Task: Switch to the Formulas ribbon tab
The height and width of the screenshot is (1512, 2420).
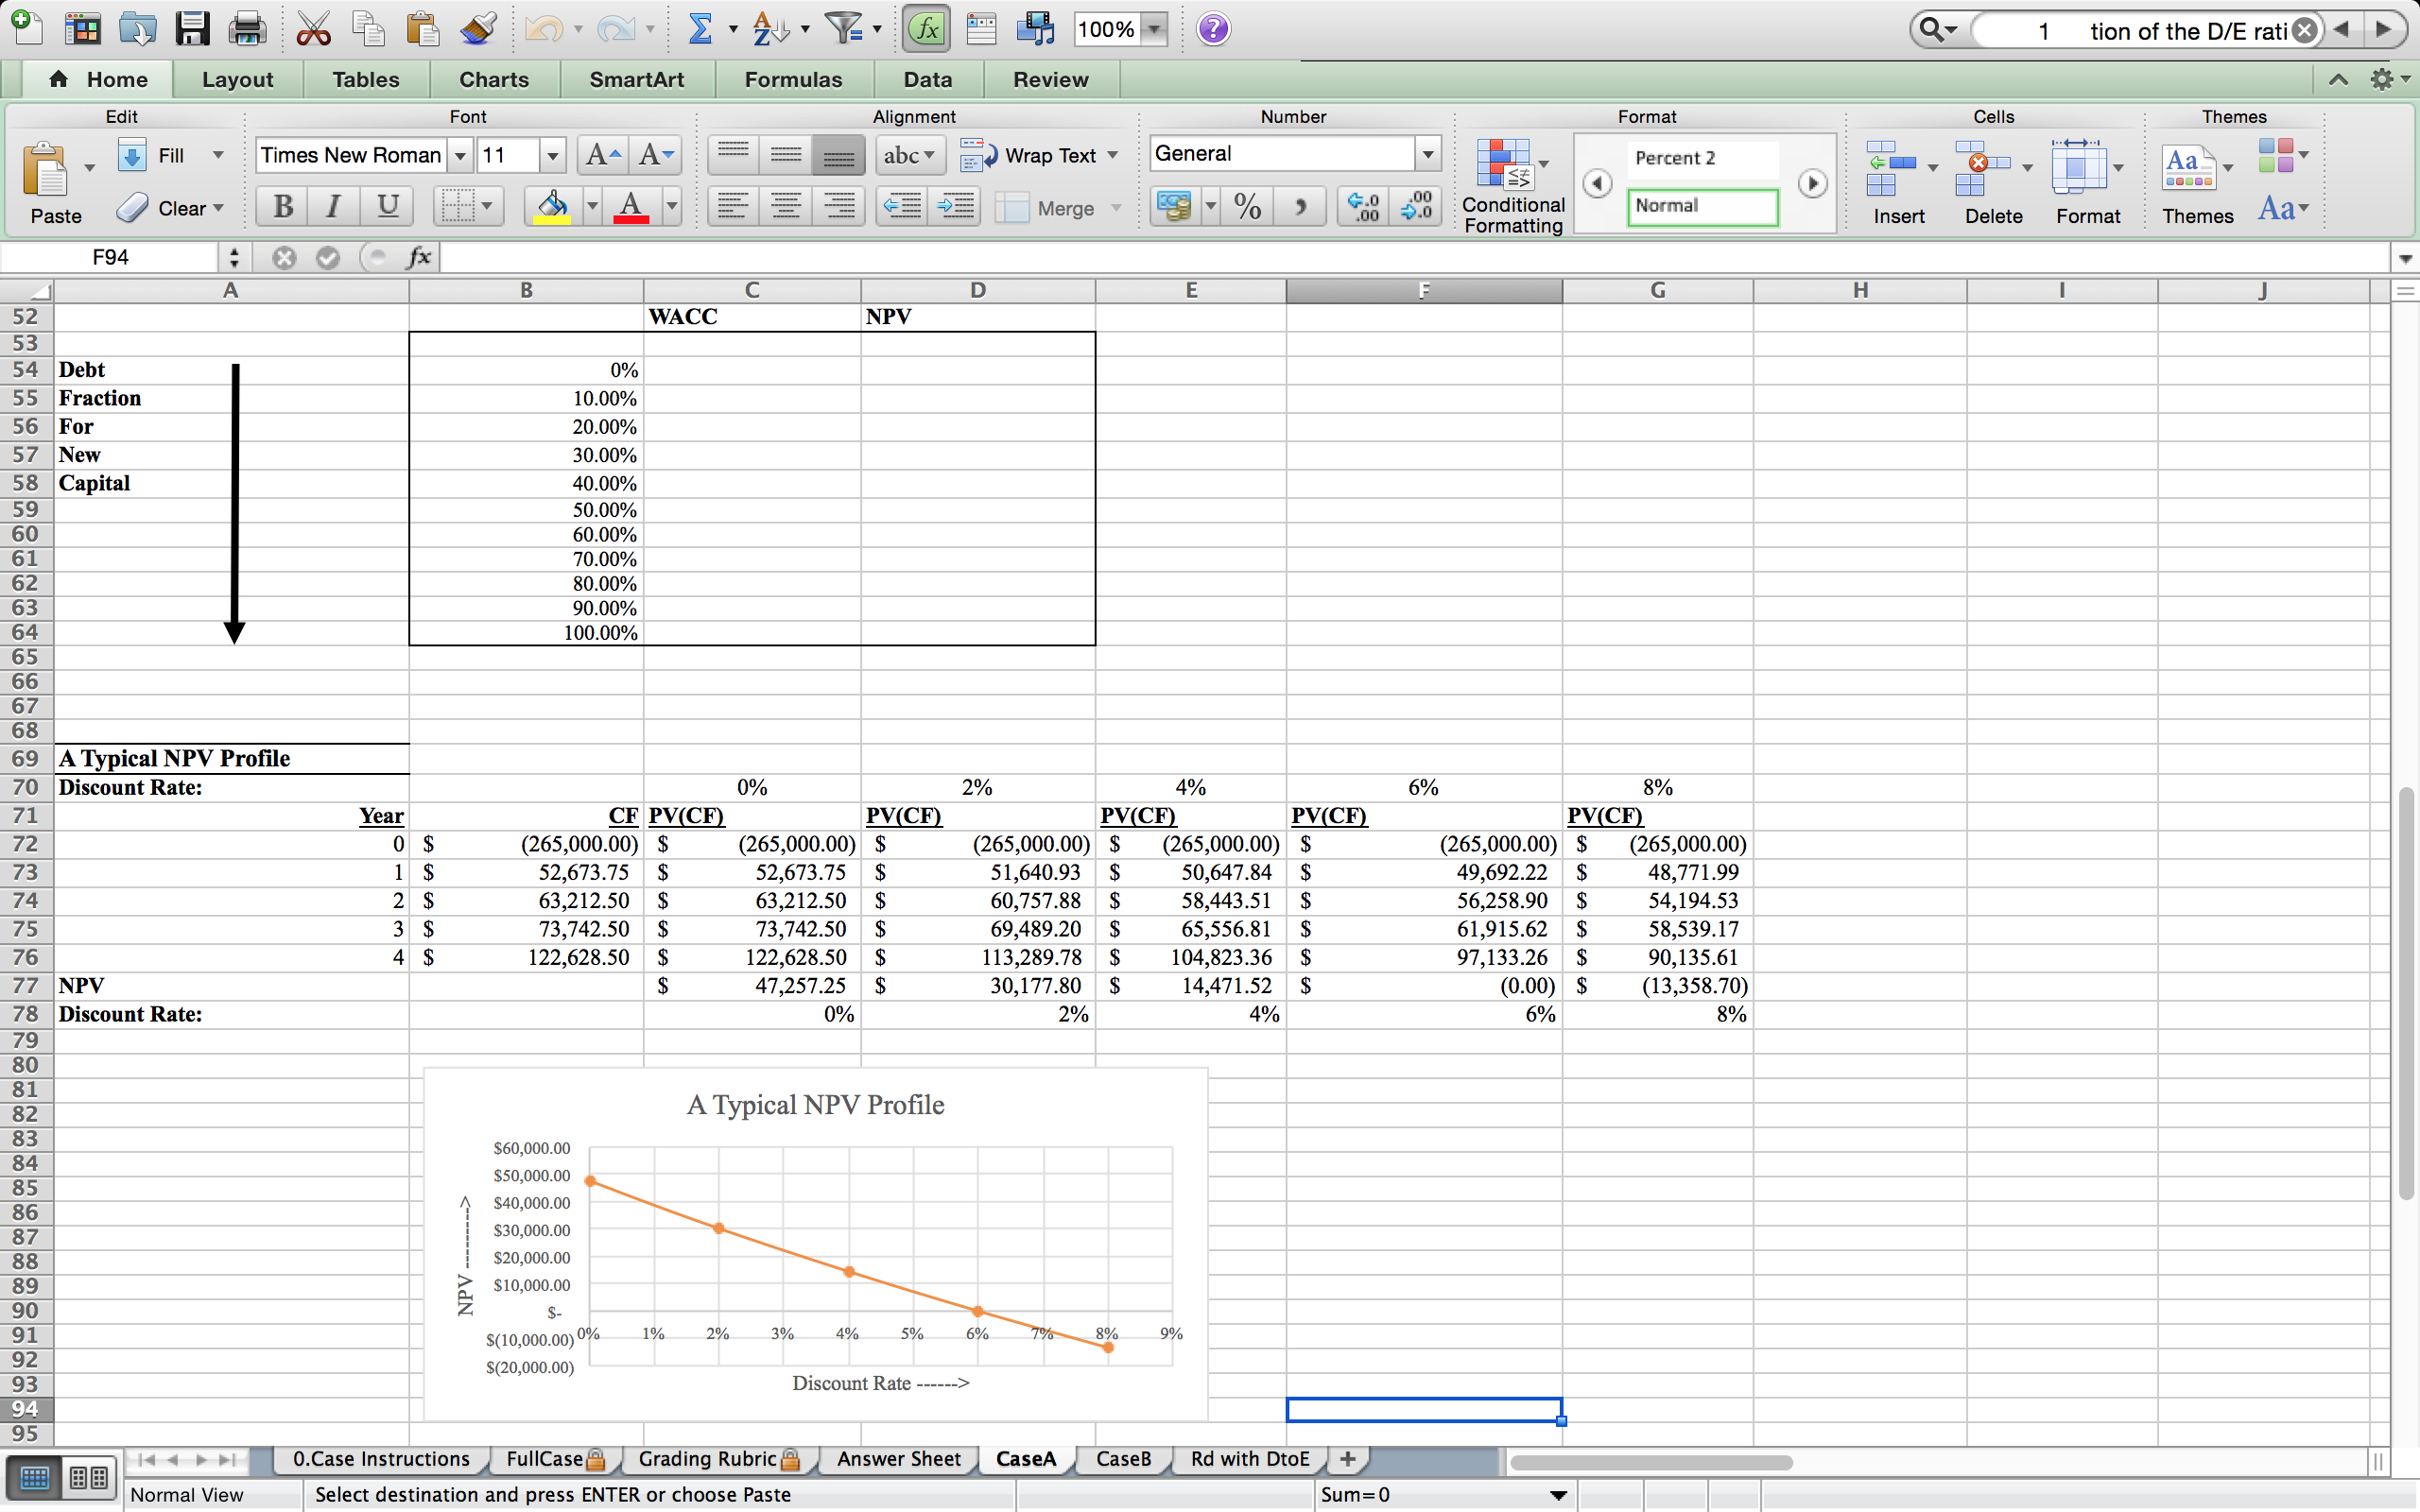Action: 791,79
